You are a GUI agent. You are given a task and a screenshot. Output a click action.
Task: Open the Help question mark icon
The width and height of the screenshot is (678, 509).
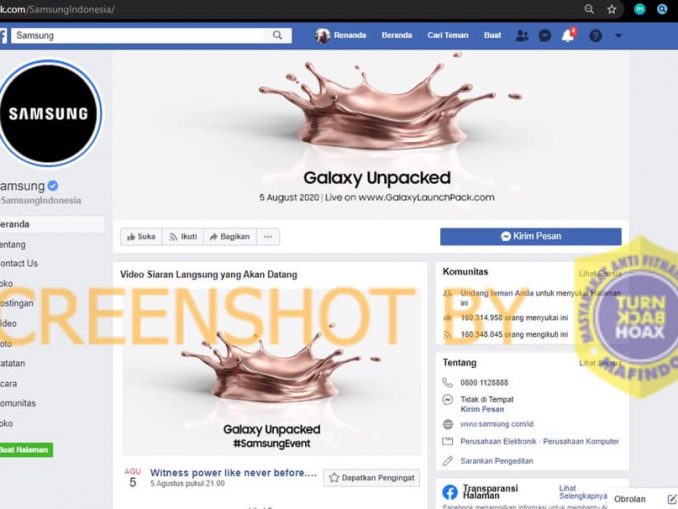(x=595, y=35)
